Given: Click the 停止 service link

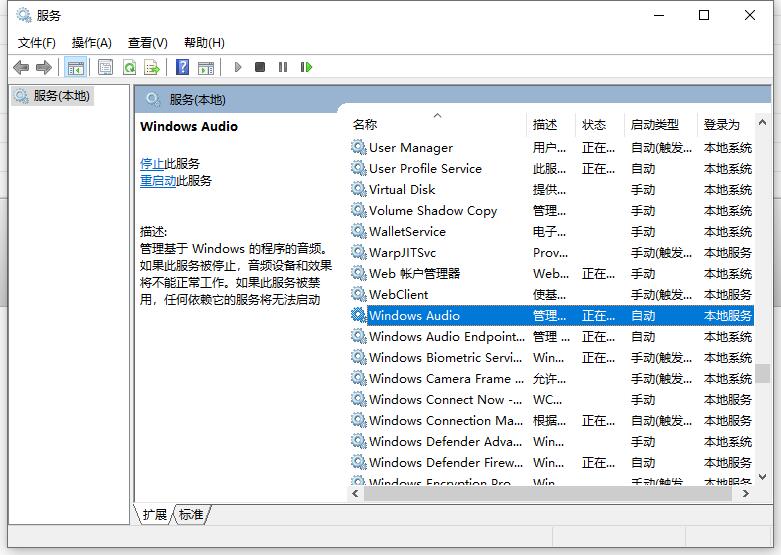Looking at the screenshot, I should 152,163.
